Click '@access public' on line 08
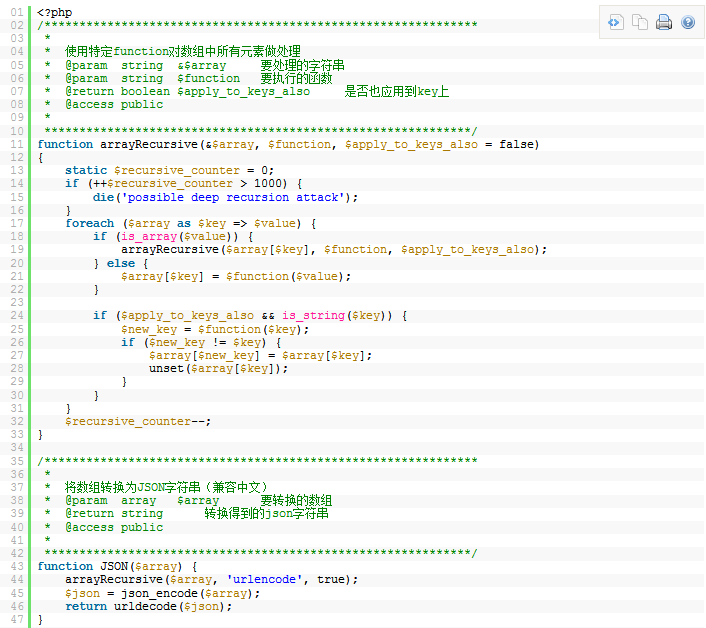706x628 pixels. coord(114,104)
